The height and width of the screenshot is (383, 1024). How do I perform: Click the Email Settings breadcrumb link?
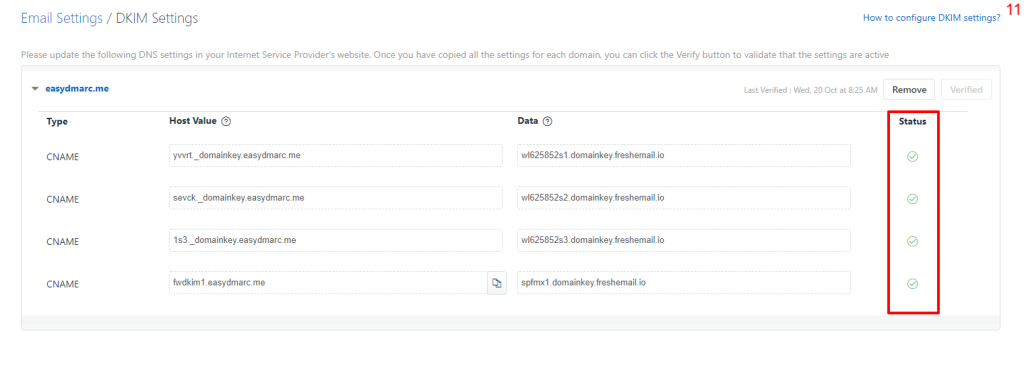point(62,18)
